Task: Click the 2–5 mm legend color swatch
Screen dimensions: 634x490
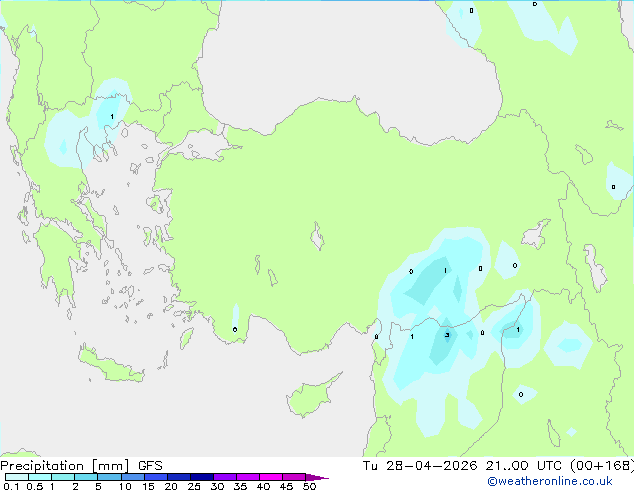Action: (86, 477)
